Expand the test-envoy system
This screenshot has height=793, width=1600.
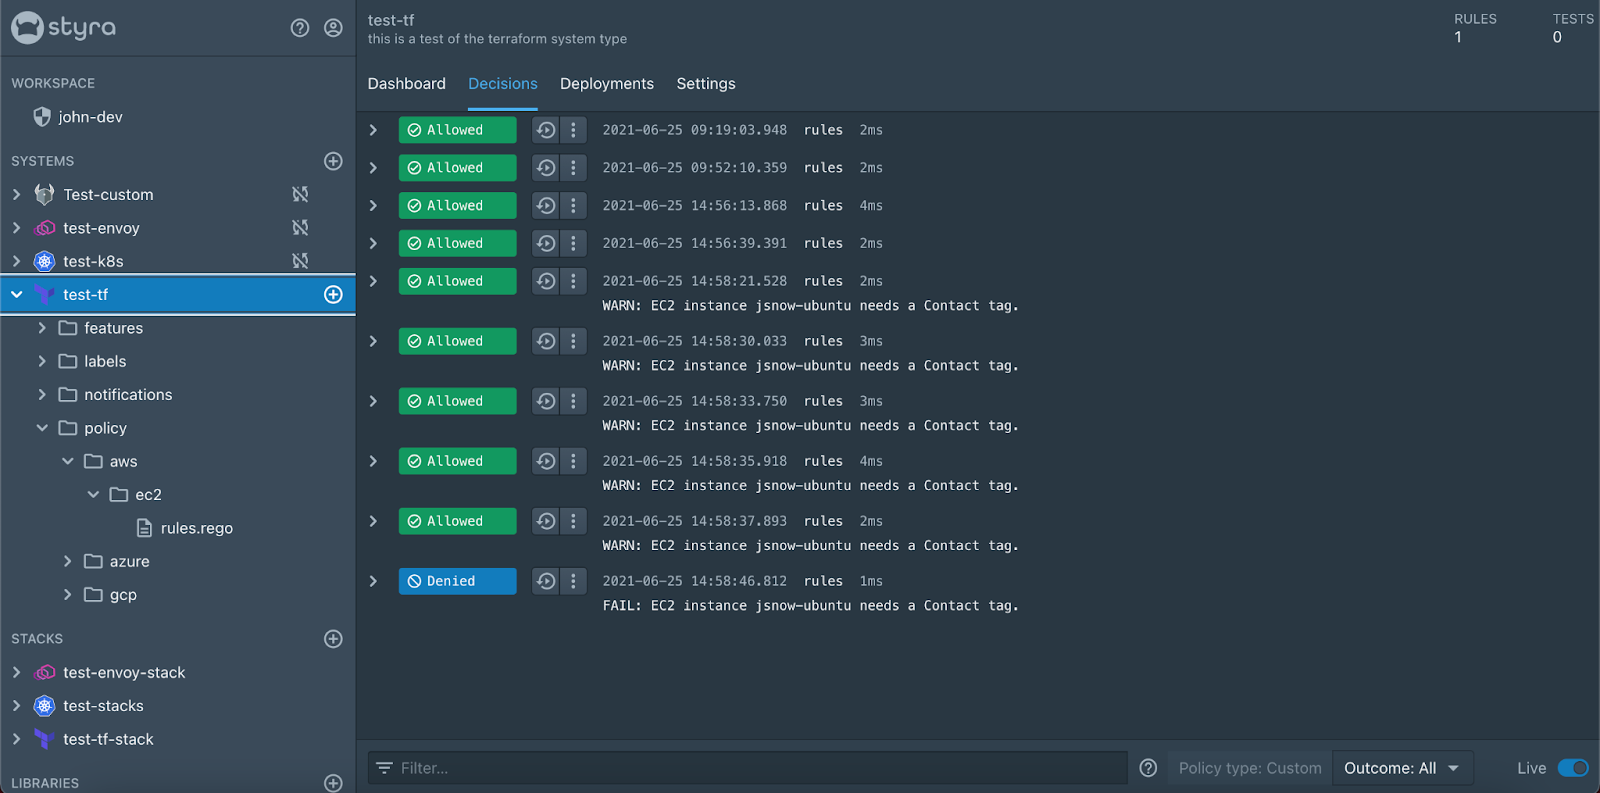pyautogui.click(x=17, y=228)
